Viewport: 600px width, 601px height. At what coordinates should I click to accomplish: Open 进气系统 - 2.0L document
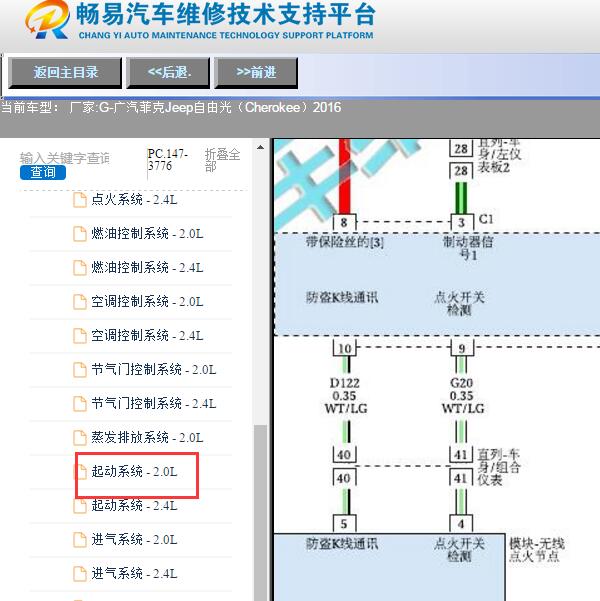[x=134, y=540]
